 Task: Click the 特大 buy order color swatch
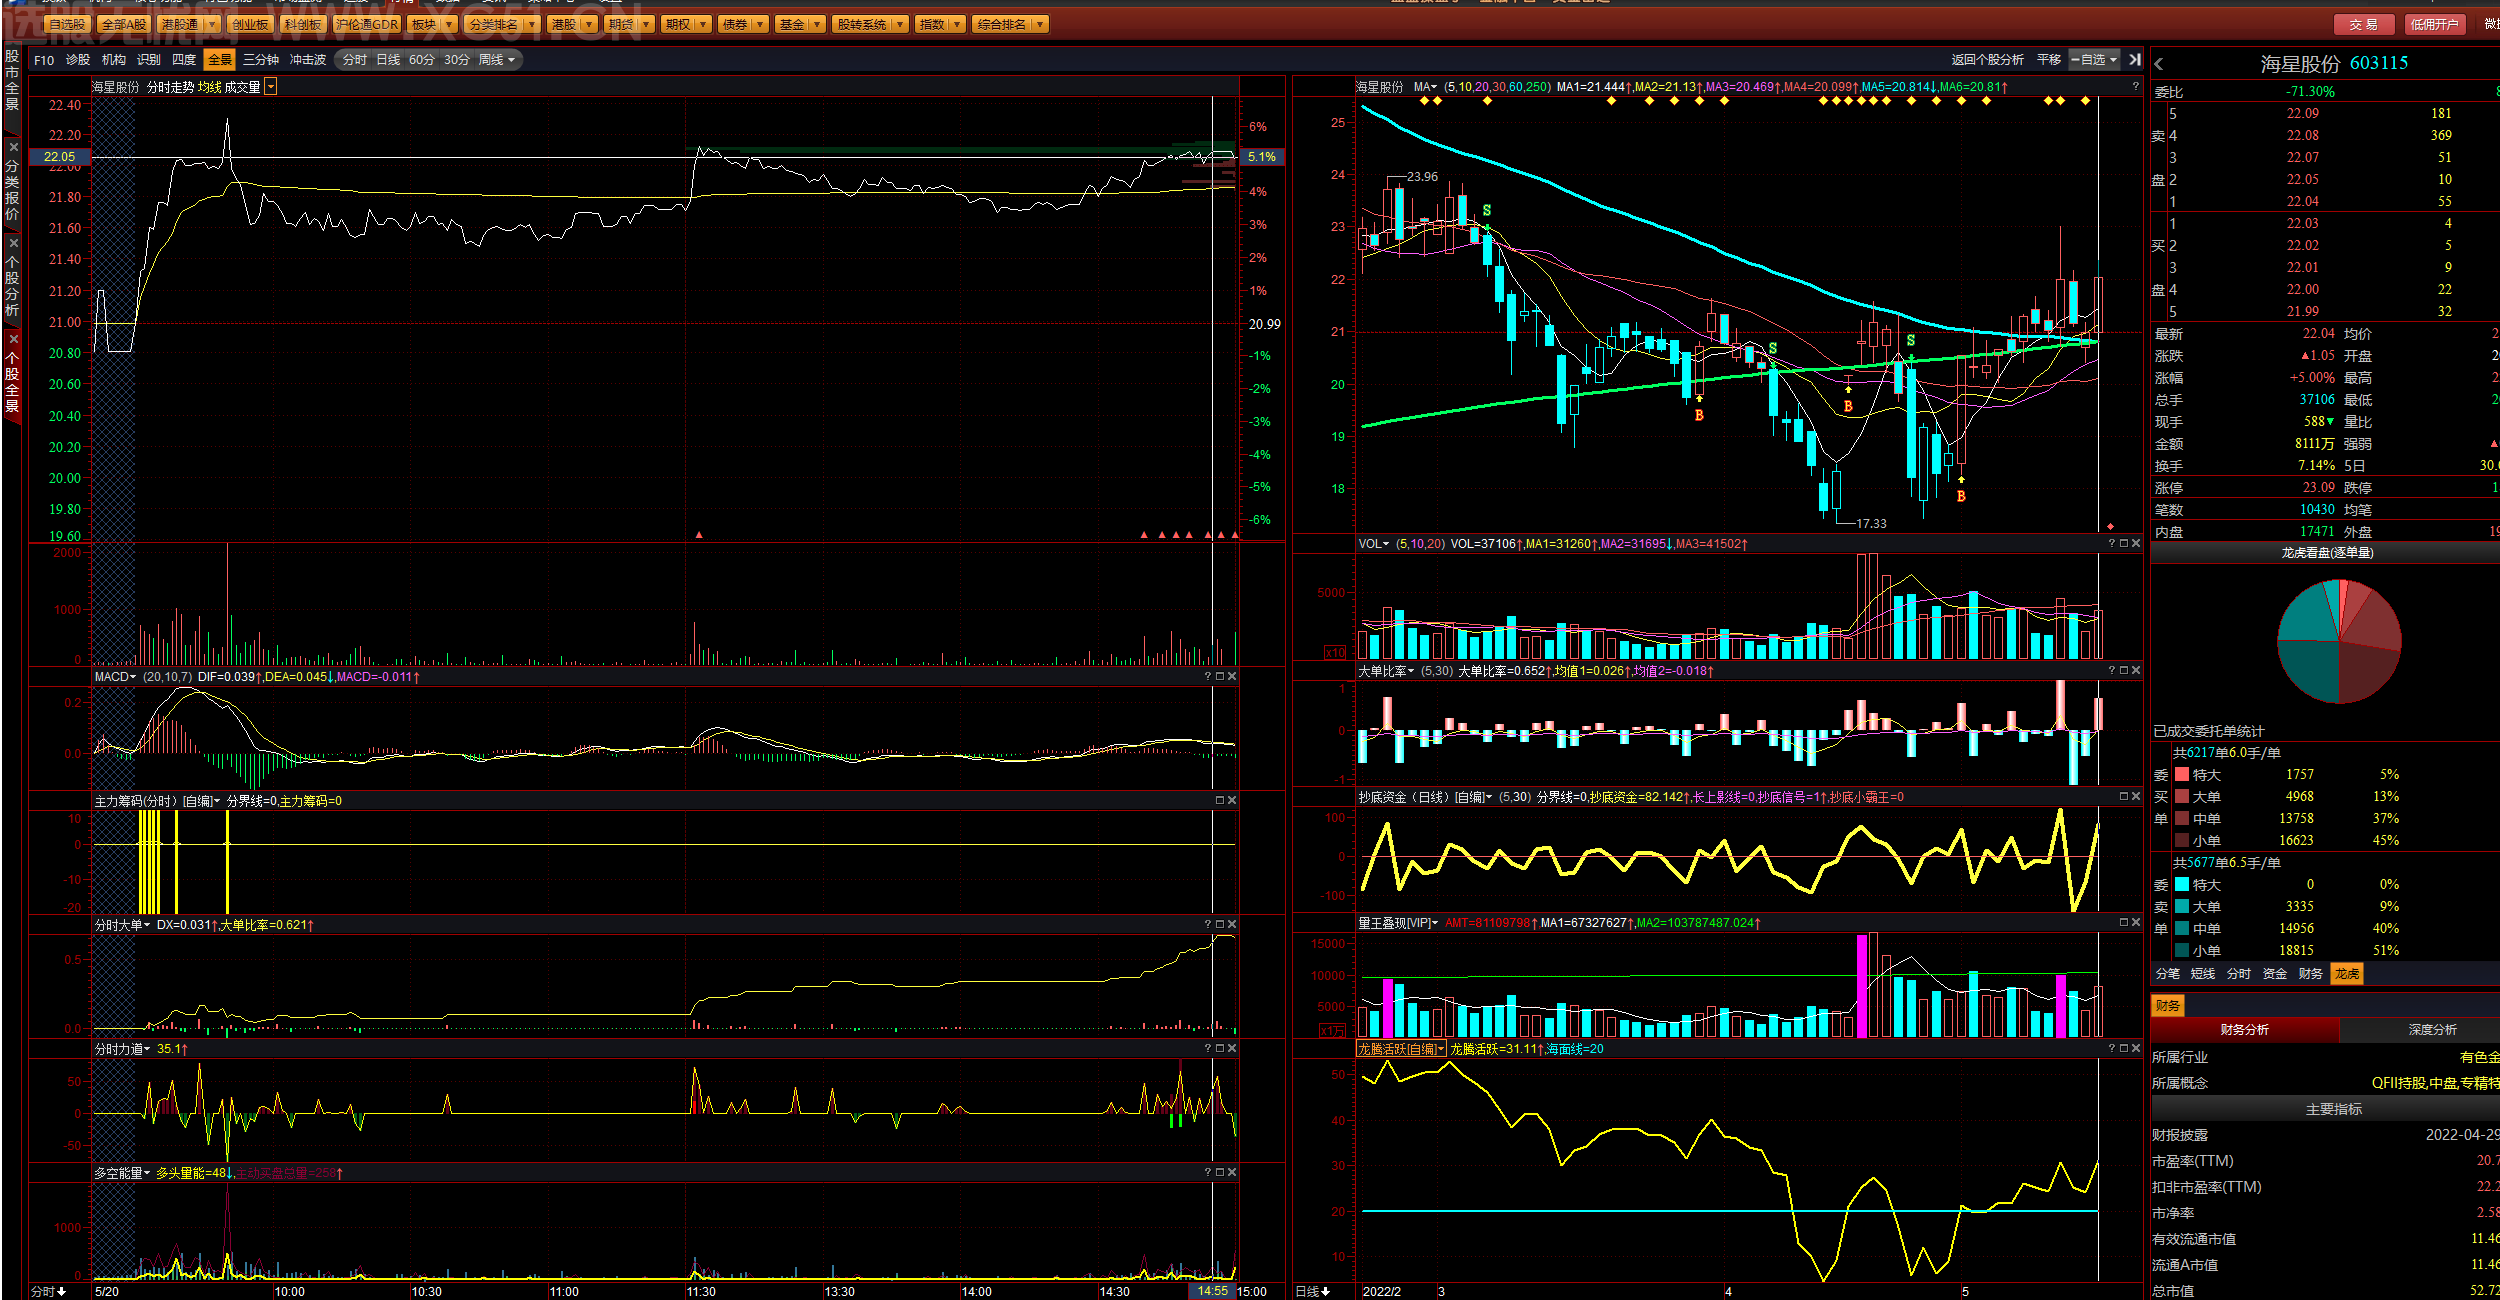[2182, 775]
